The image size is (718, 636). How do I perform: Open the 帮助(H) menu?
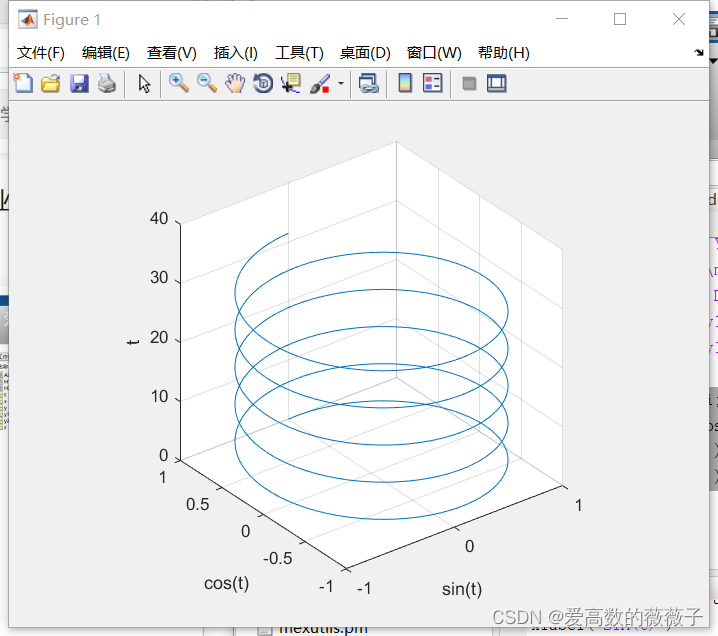[x=504, y=53]
